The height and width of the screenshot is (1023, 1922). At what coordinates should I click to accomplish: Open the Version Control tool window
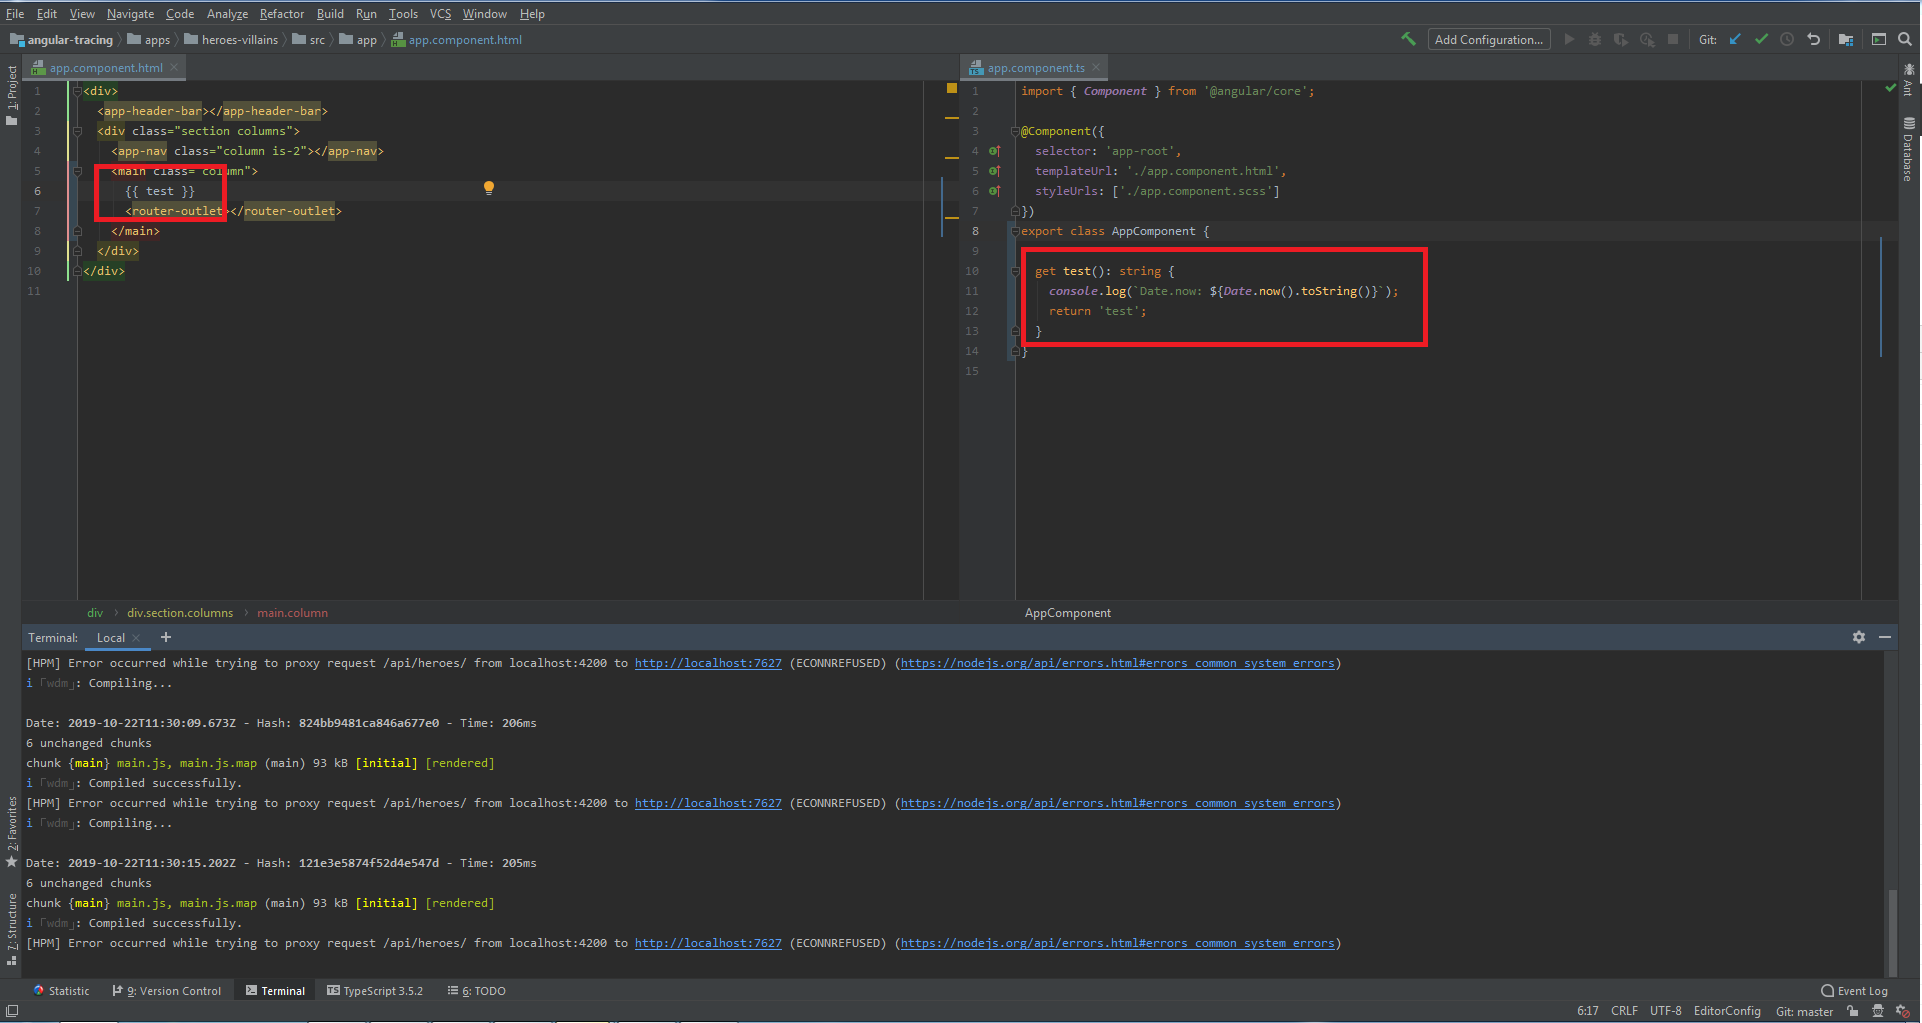click(167, 991)
